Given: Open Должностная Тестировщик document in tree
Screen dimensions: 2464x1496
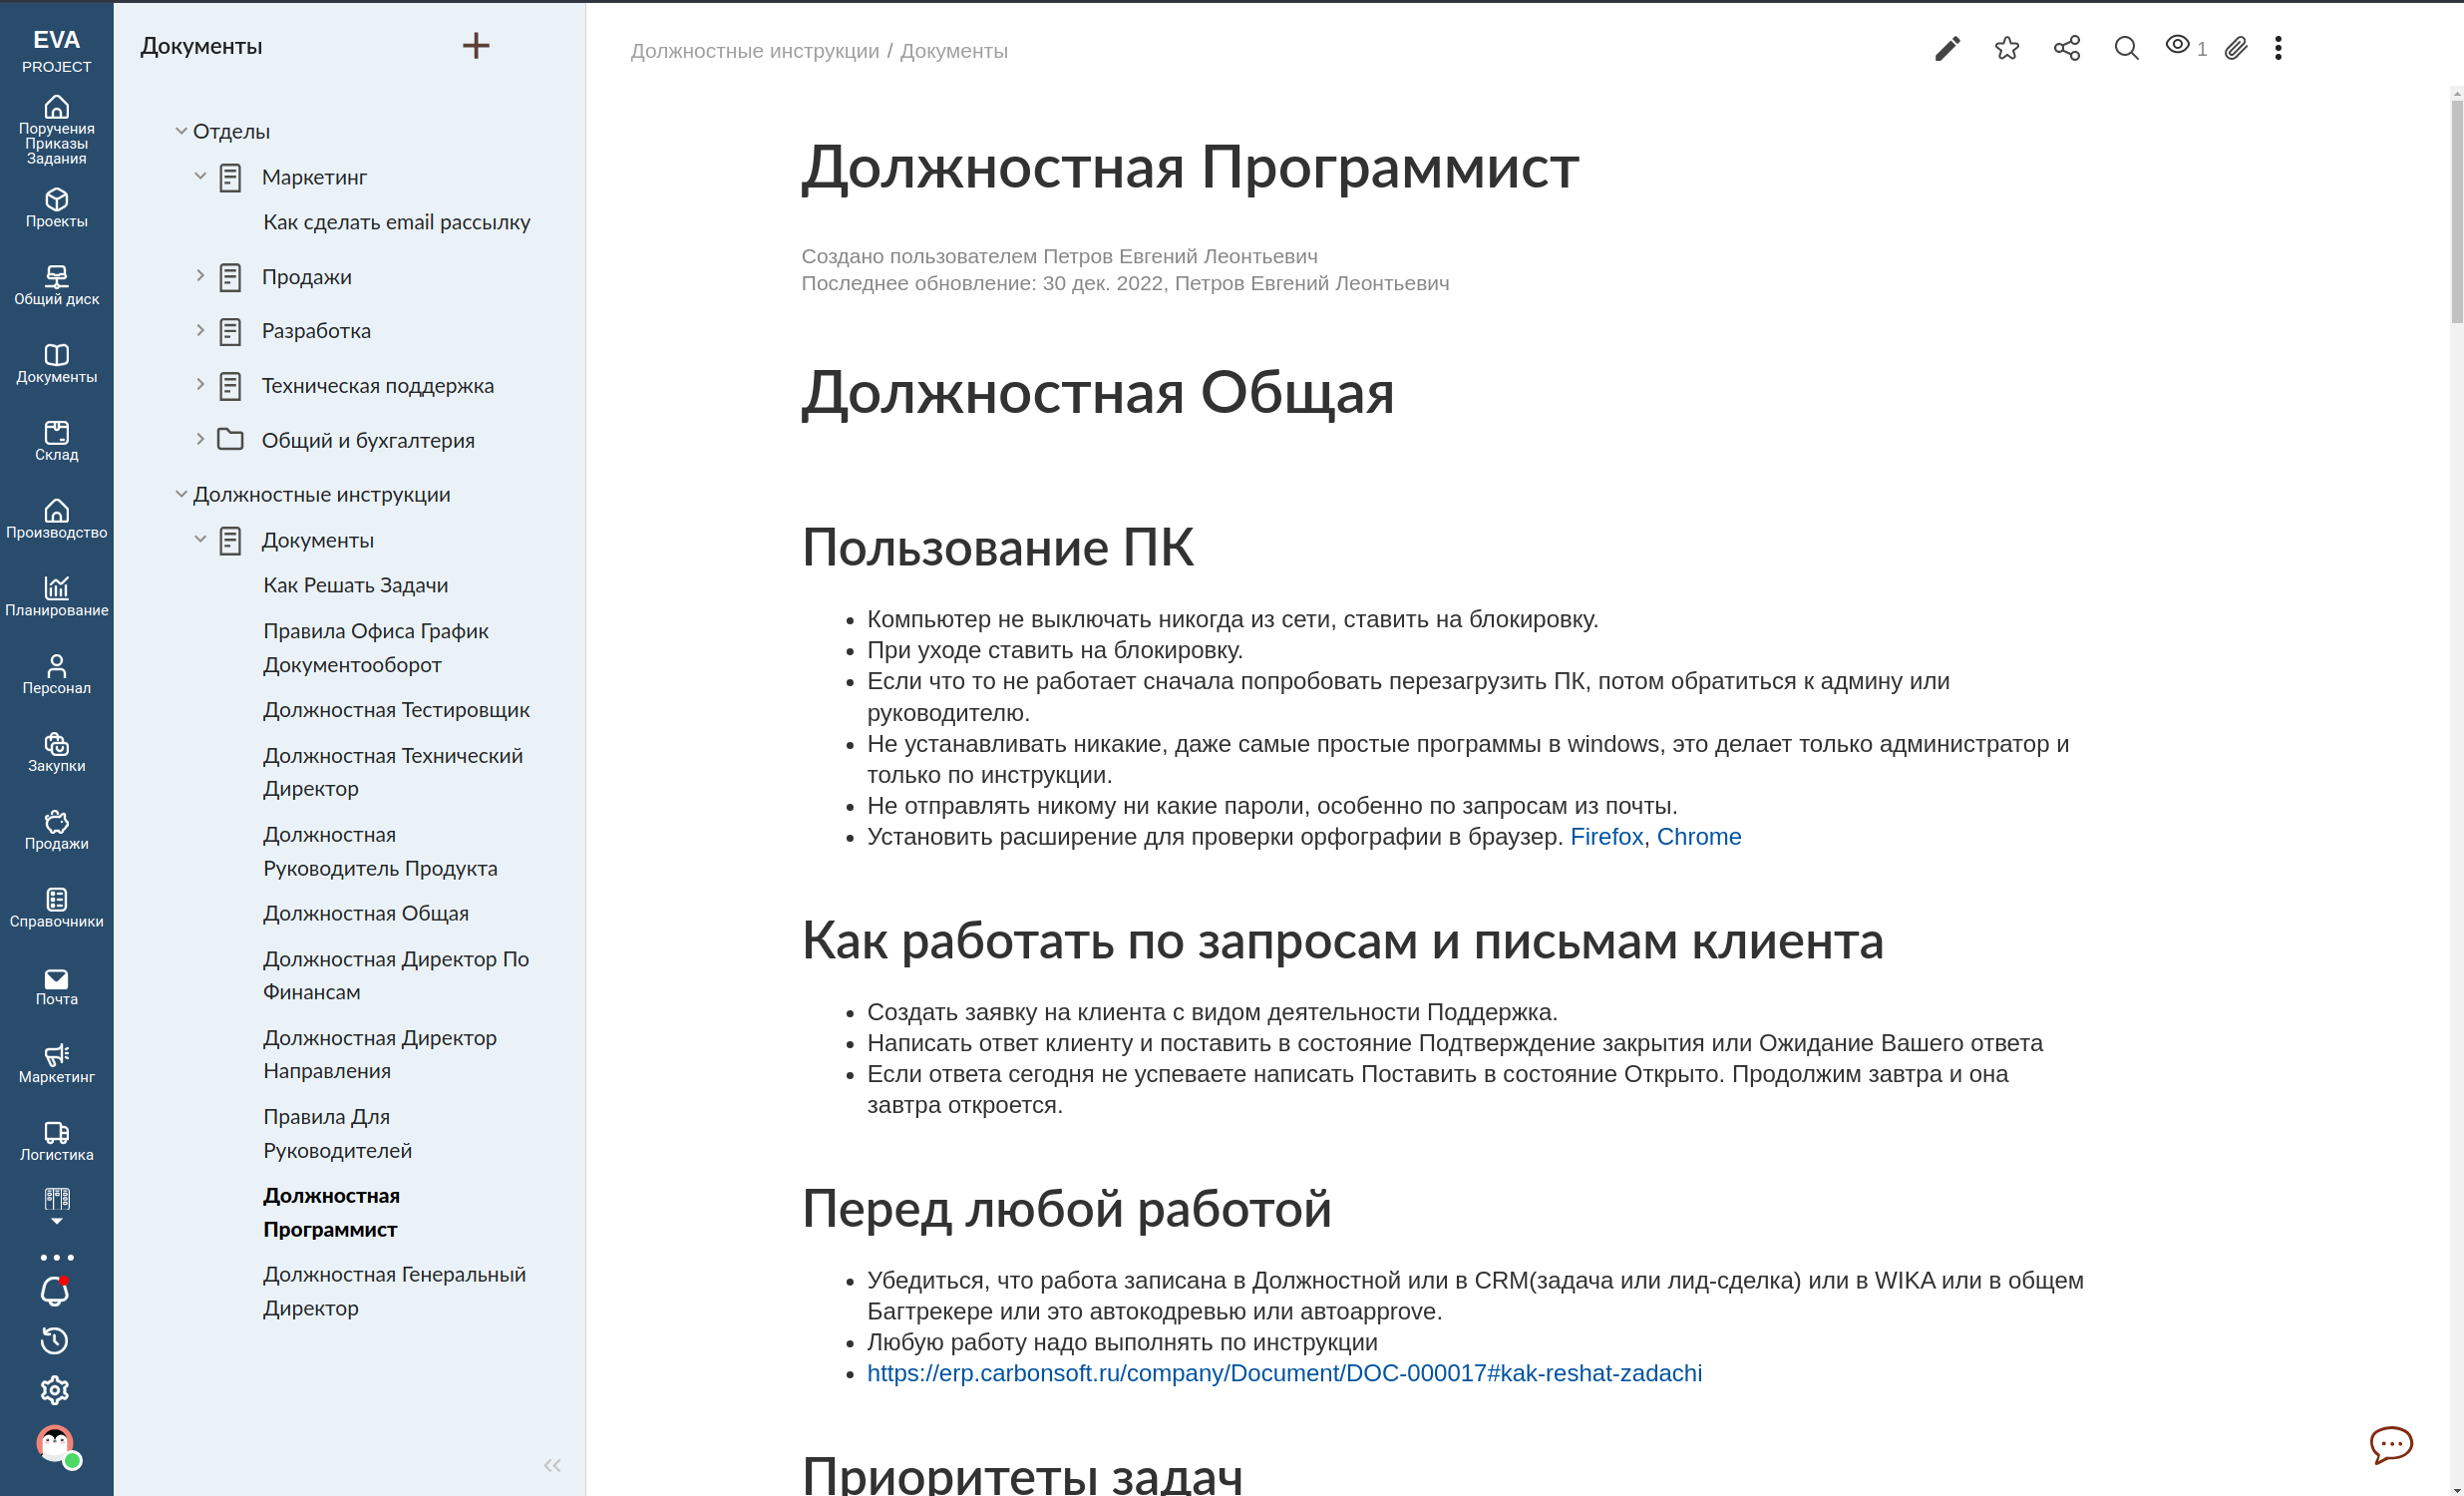Looking at the screenshot, I should click(x=396, y=710).
